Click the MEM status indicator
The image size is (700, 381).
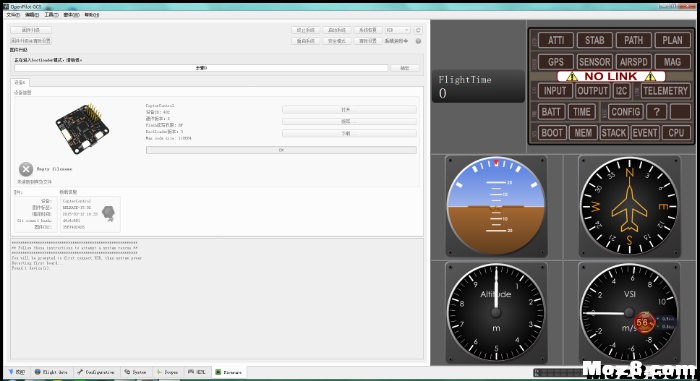tap(583, 133)
